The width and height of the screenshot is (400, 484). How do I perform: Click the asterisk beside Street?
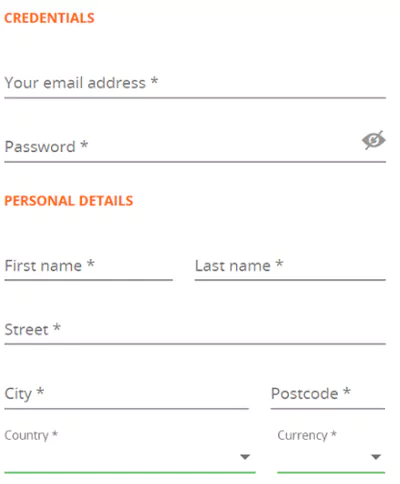[x=57, y=327]
